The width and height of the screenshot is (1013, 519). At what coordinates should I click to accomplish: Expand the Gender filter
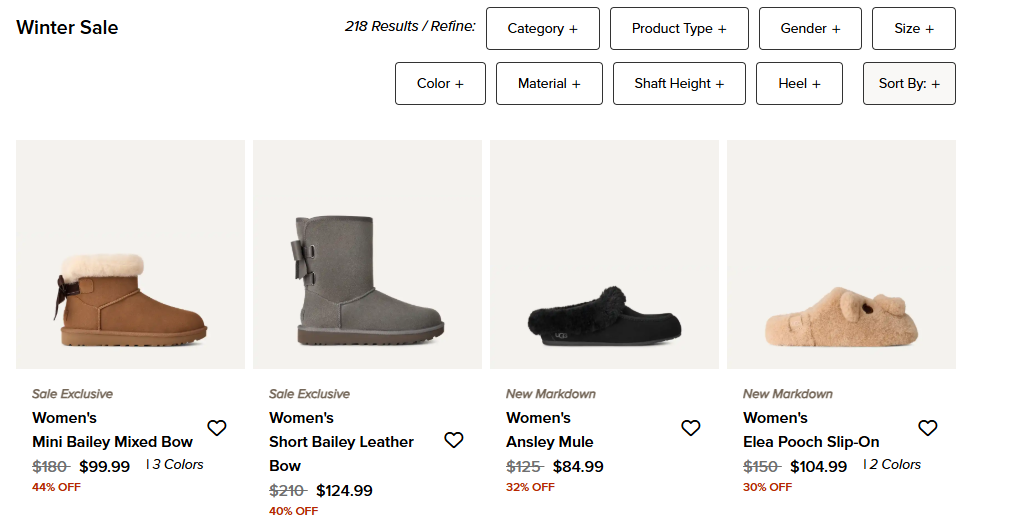tap(810, 29)
